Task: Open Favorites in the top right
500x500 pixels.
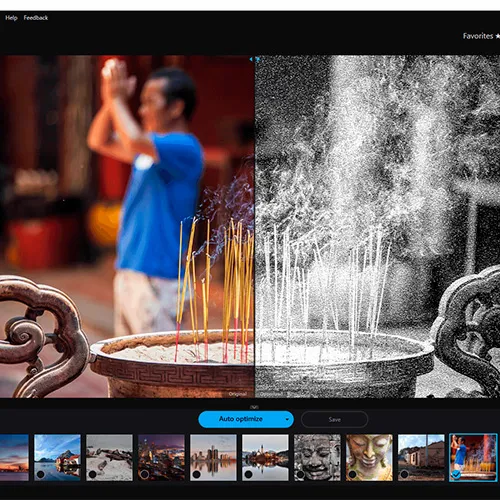Action: tap(481, 36)
